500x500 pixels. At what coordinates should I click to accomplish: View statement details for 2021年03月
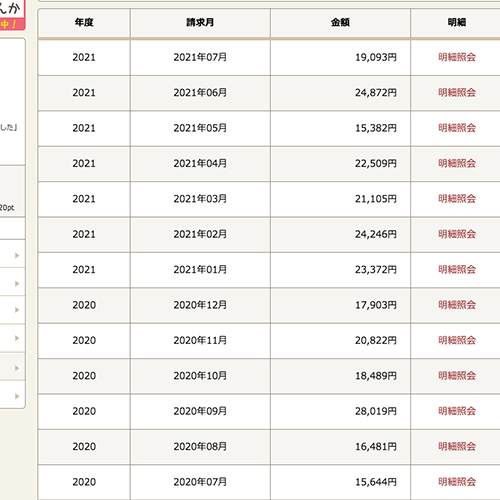(x=457, y=199)
